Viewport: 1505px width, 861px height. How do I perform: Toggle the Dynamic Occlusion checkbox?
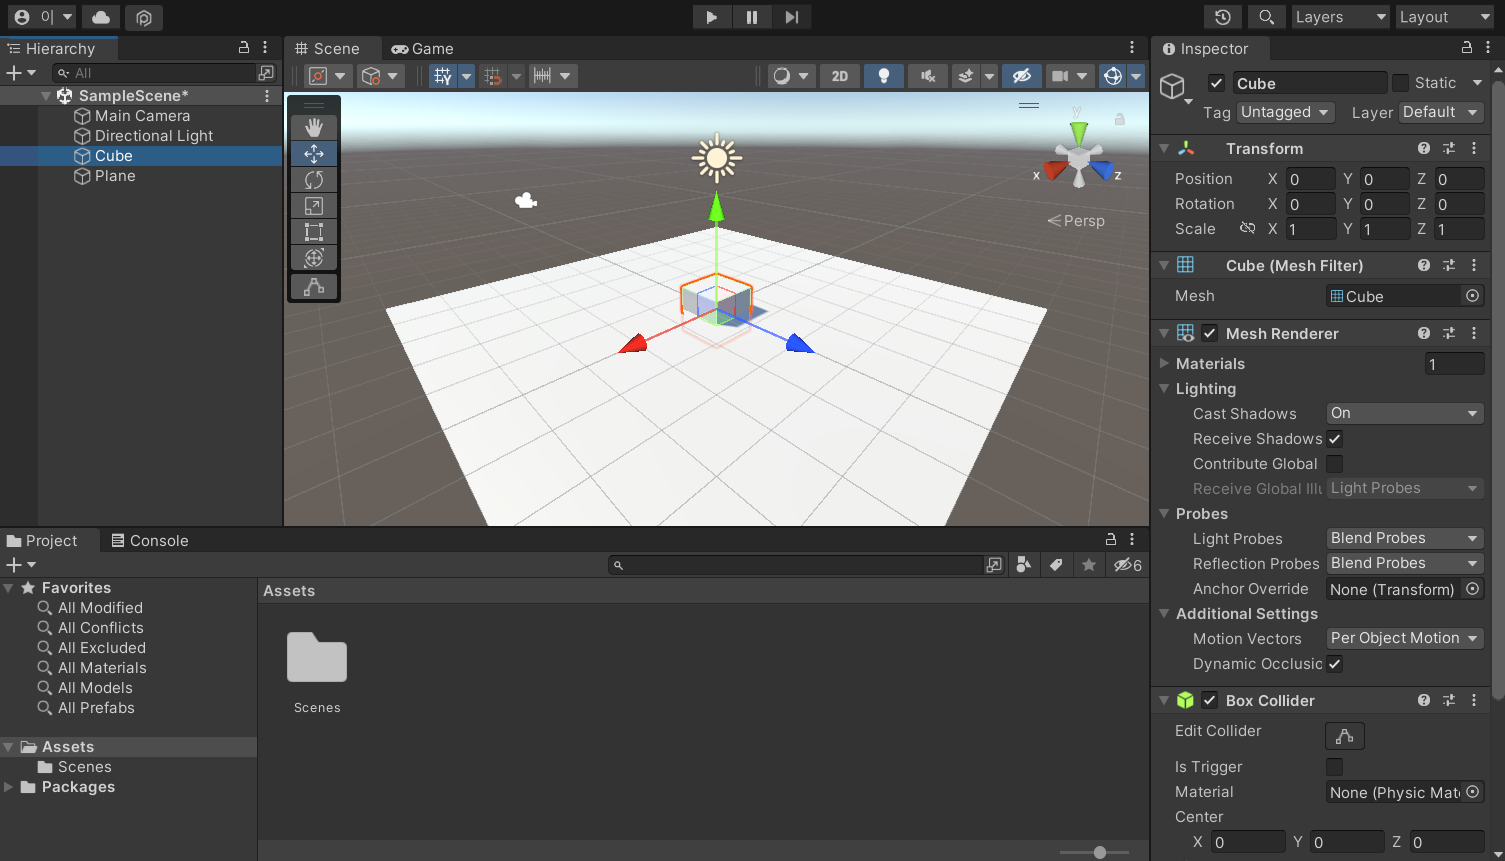point(1335,663)
